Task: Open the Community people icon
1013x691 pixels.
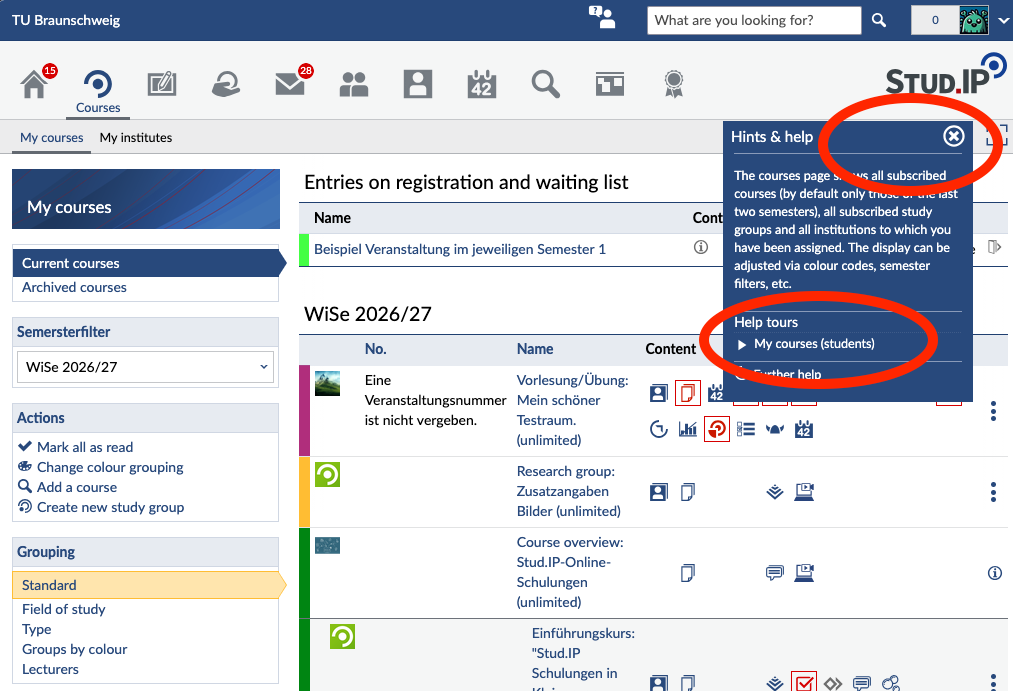Action: coord(353,84)
